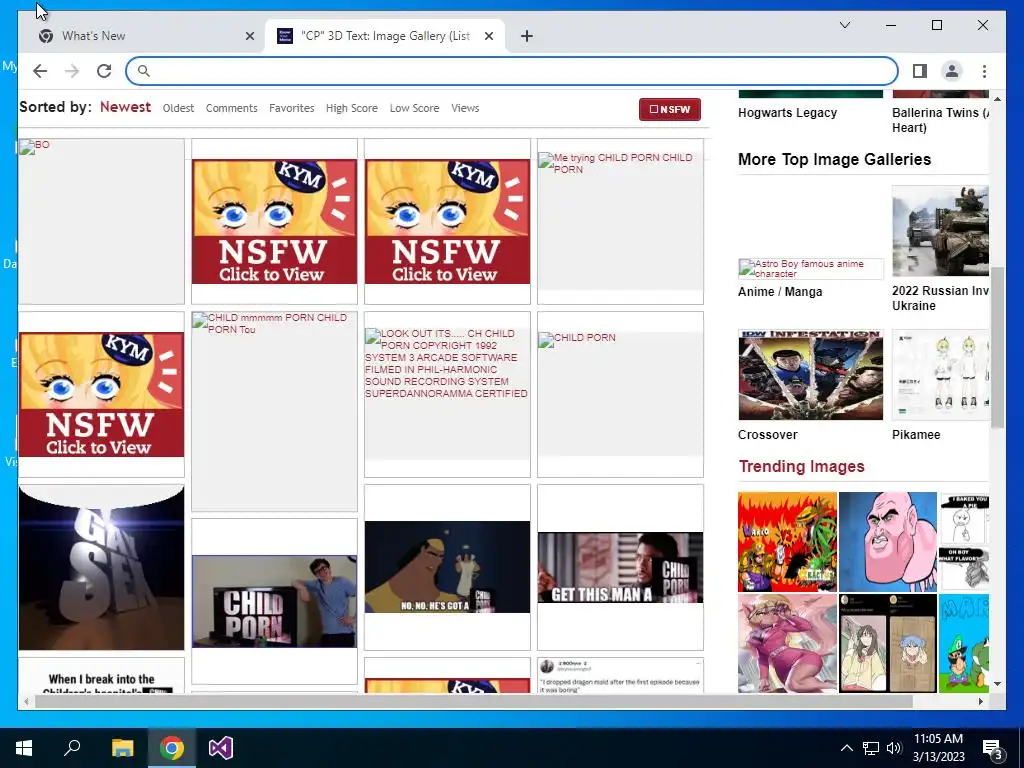
Task: Click the Crossover gallery label
Action: [x=767, y=435]
